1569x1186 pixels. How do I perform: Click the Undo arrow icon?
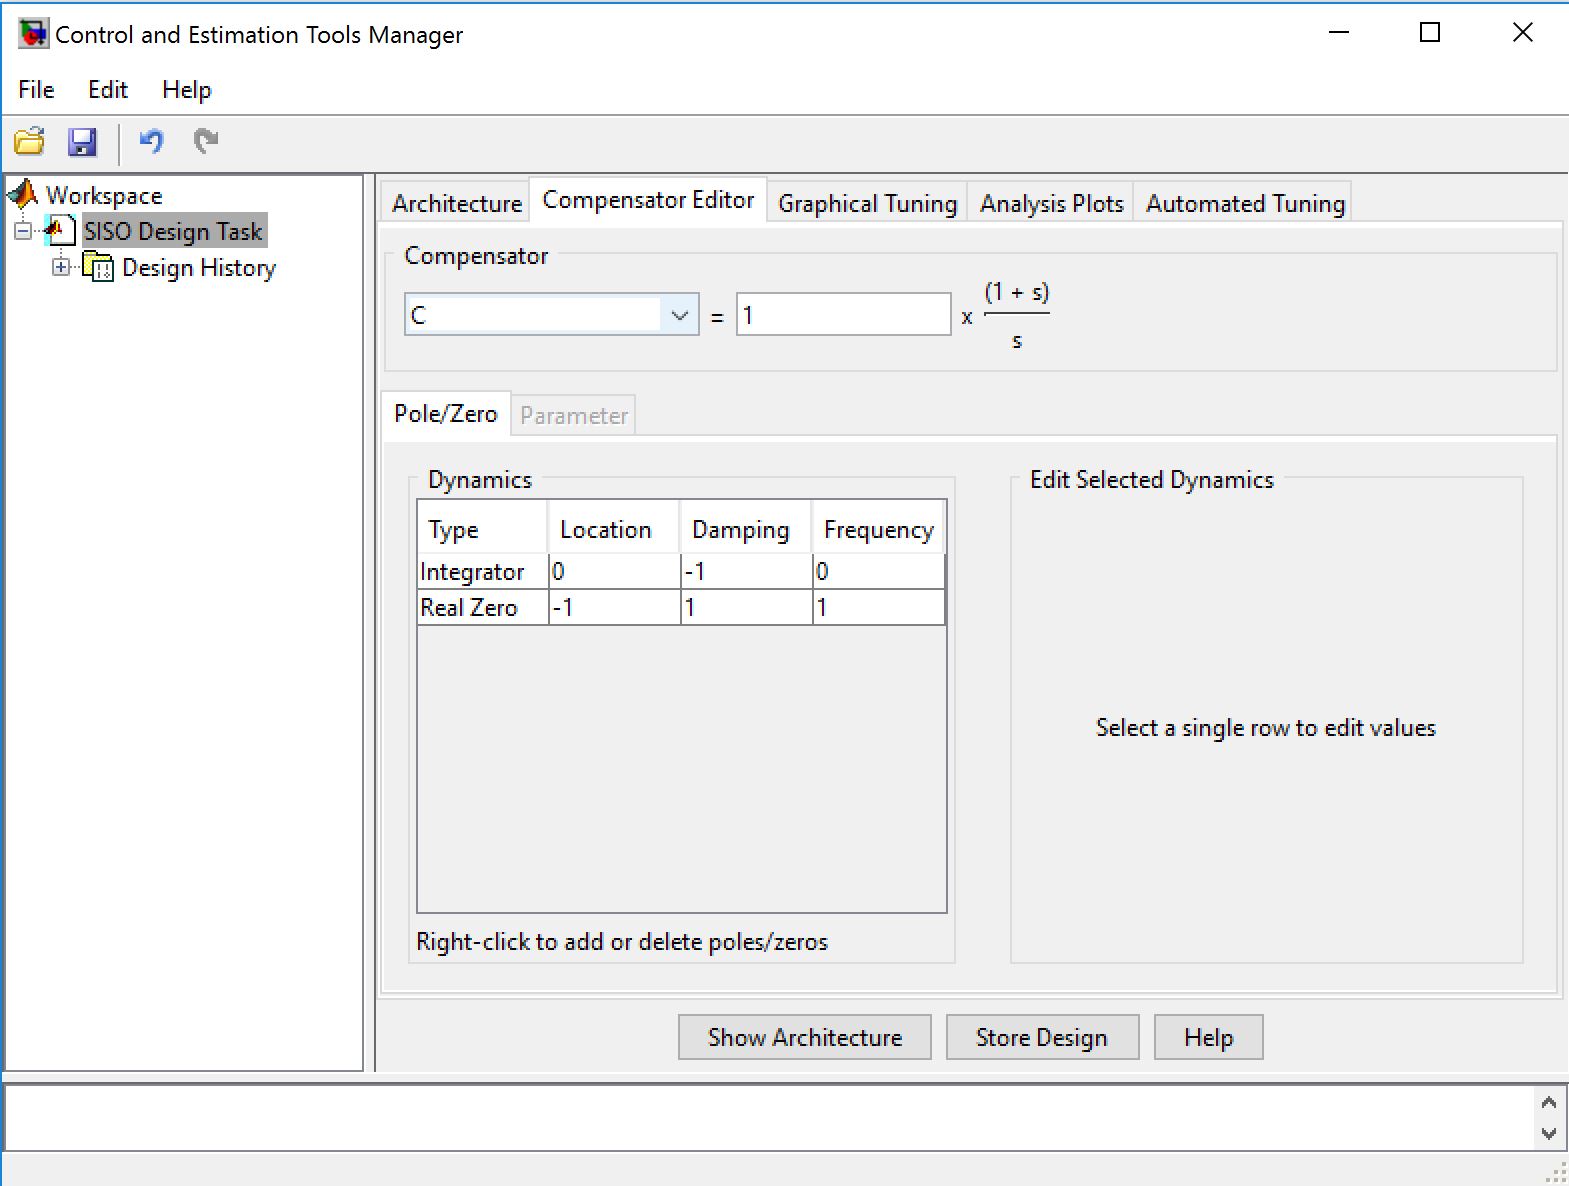pyautogui.click(x=151, y=142)
